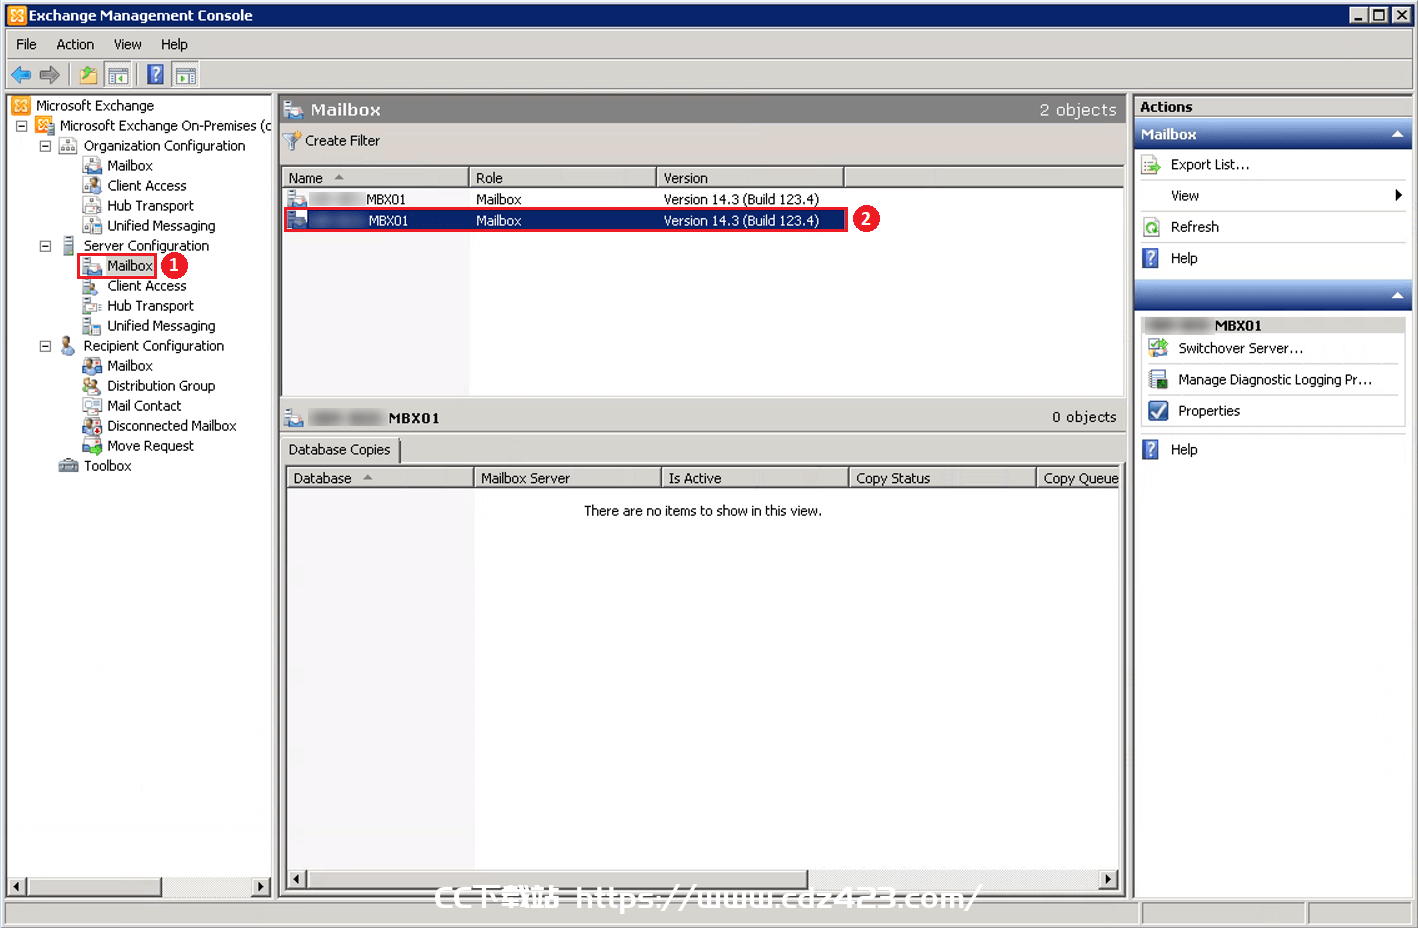Screen dimensions: 1418x928
Task: Select Unified Messaging under Organization Configuration
Action: click(x=161, y=226)
